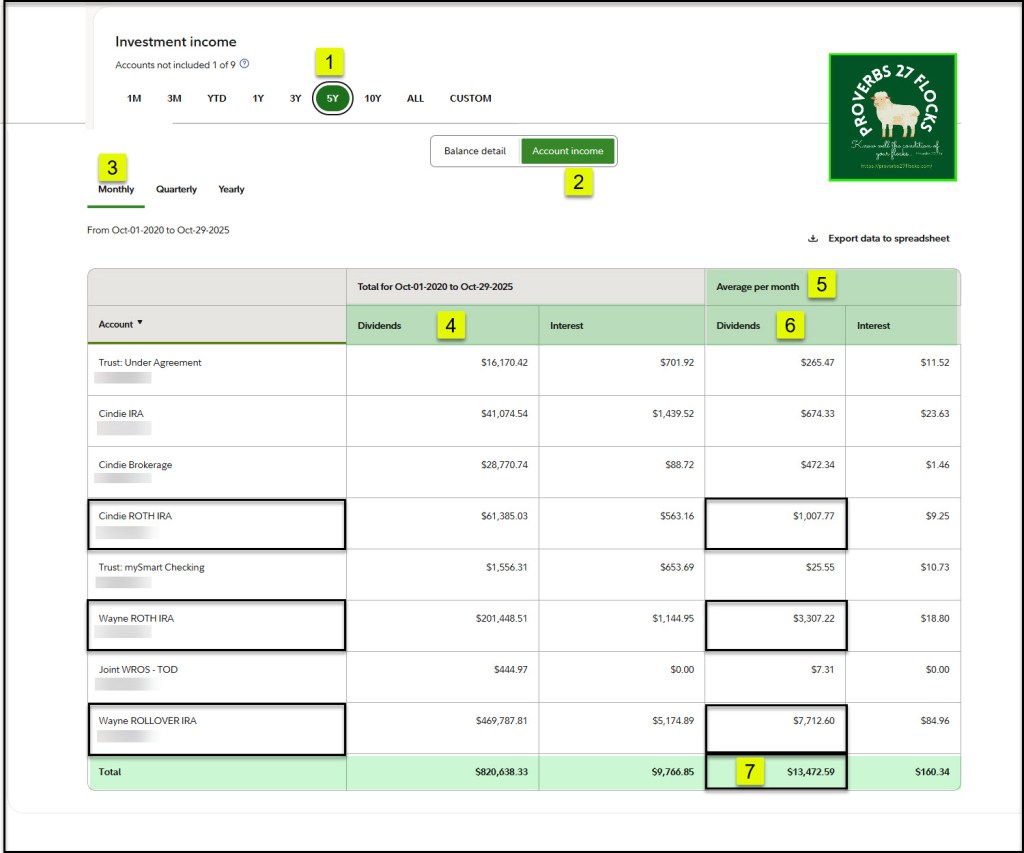Select the Account income toggle
The height and width of the screenshot is (853, 1024).
[567, 151]
